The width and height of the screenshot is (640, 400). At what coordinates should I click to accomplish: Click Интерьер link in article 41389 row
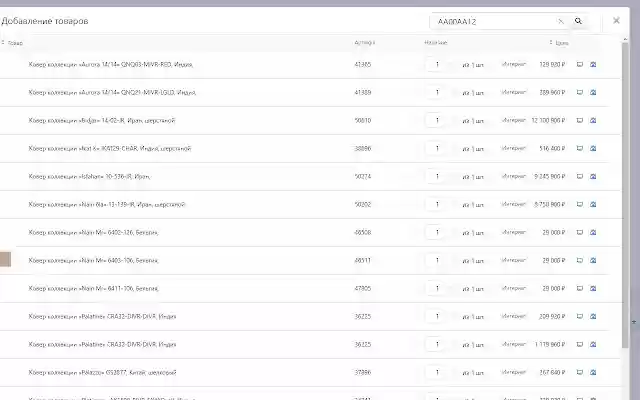[x=514, y=92]
